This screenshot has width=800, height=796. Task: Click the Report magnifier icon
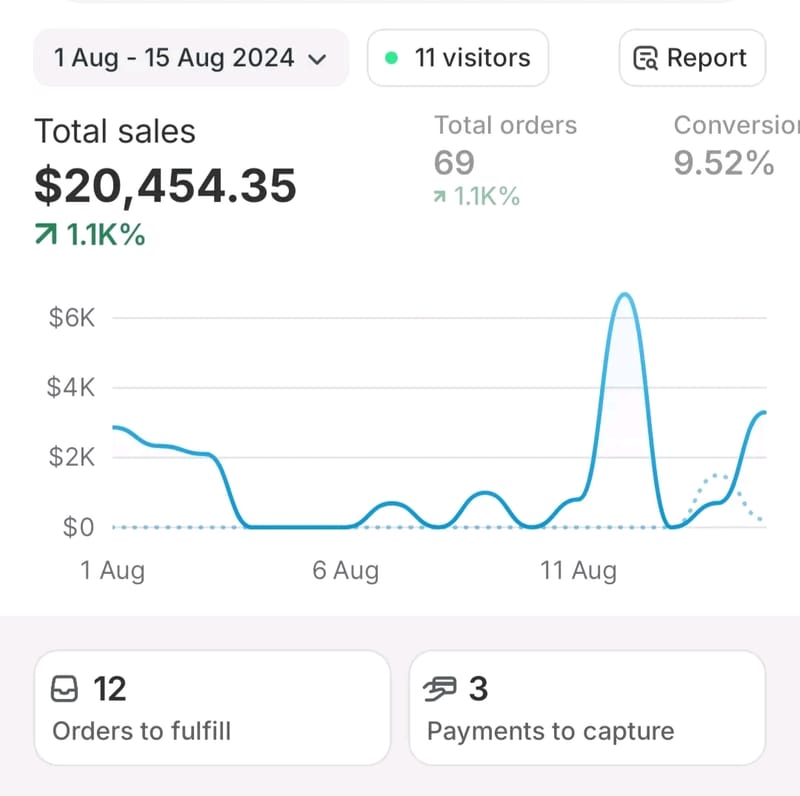click(x=646, y=59)
